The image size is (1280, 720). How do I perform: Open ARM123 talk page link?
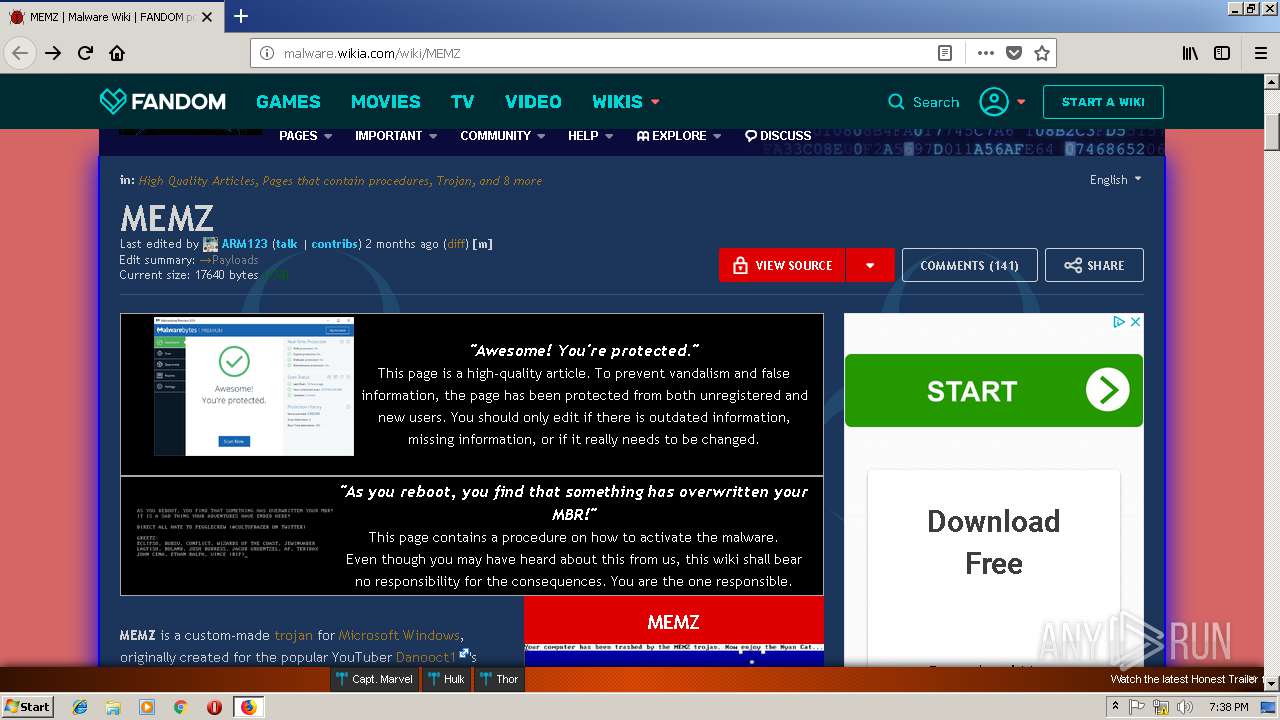click(287, 244)
